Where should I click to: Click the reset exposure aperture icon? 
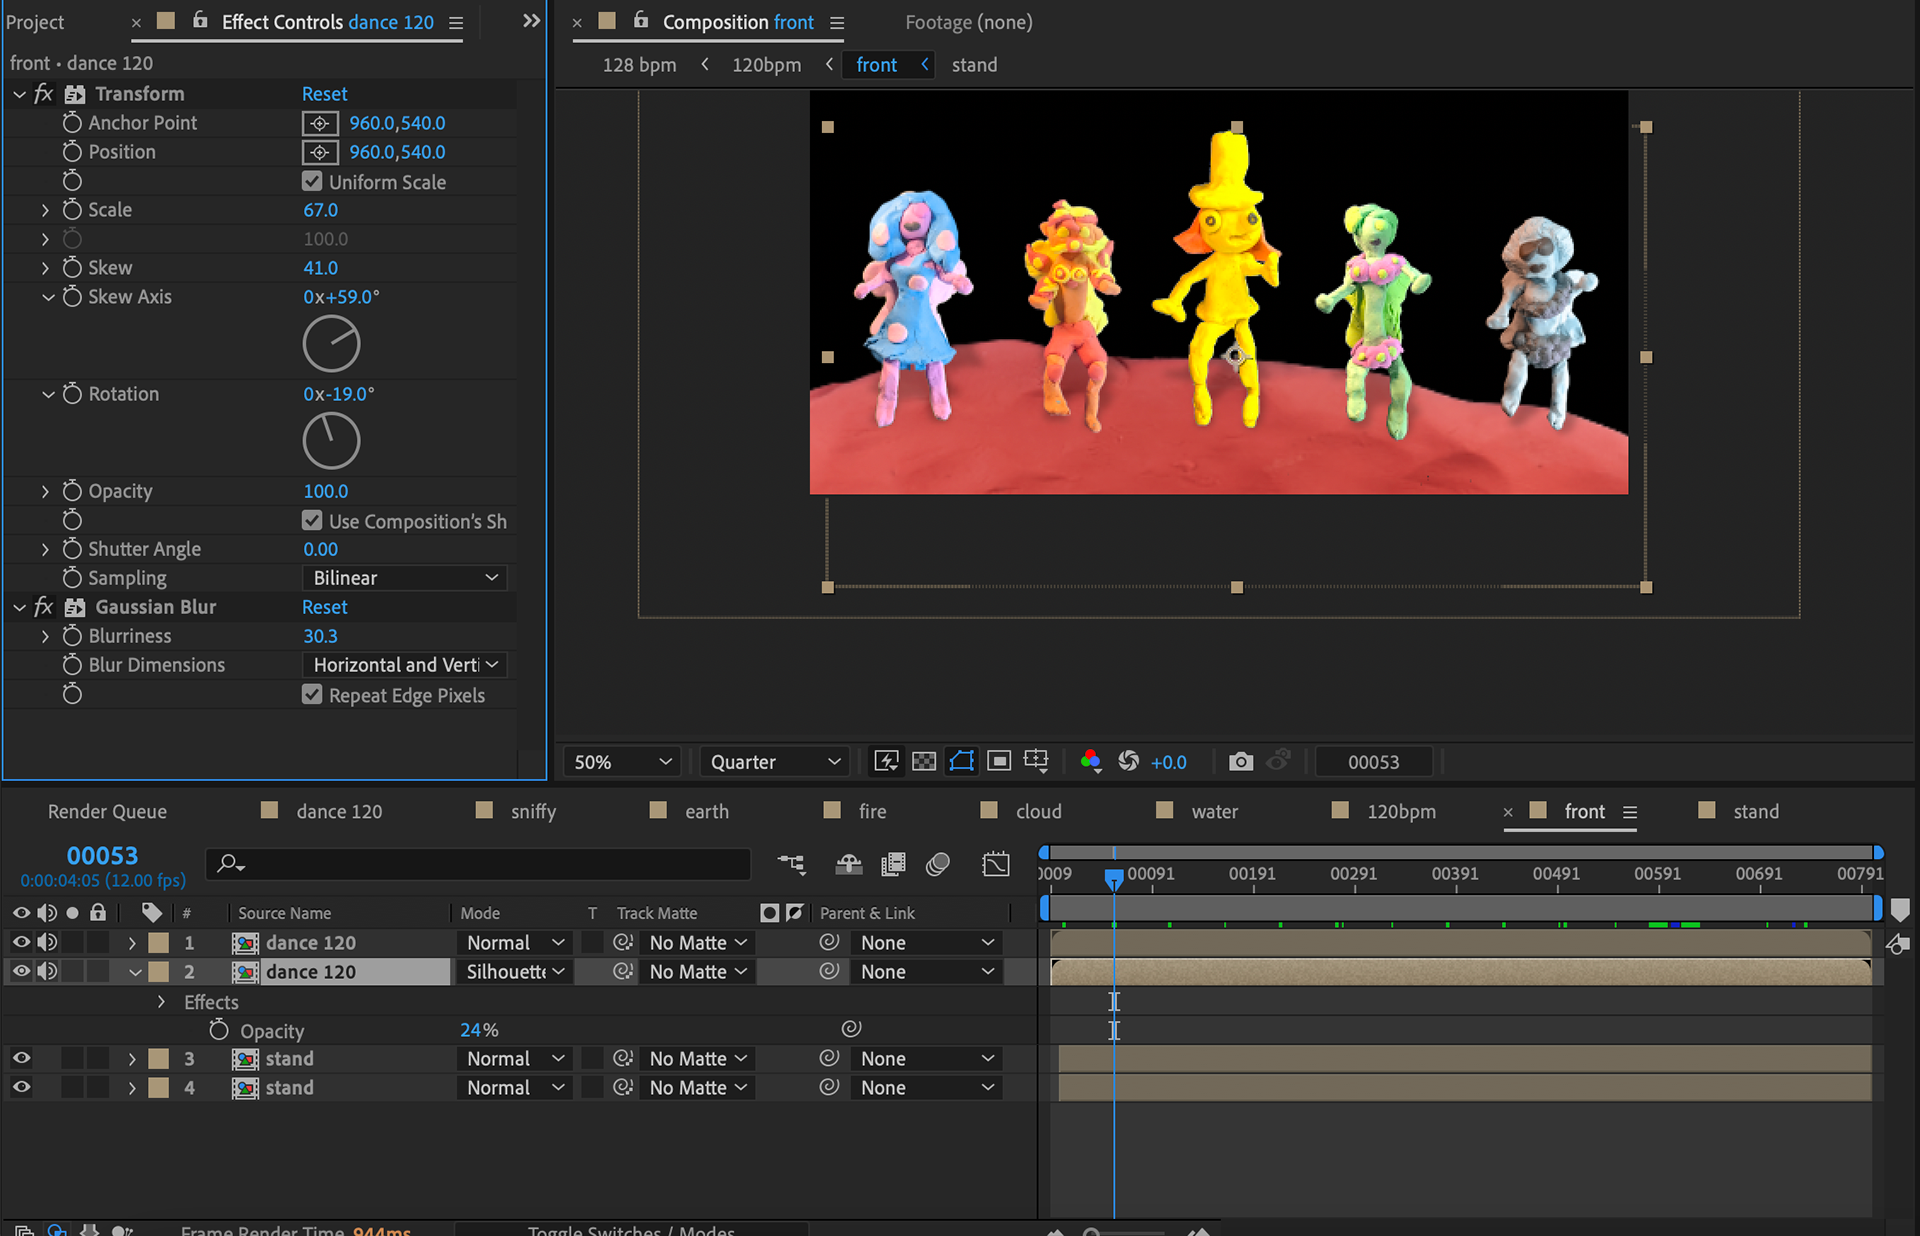pos(1128,762)
